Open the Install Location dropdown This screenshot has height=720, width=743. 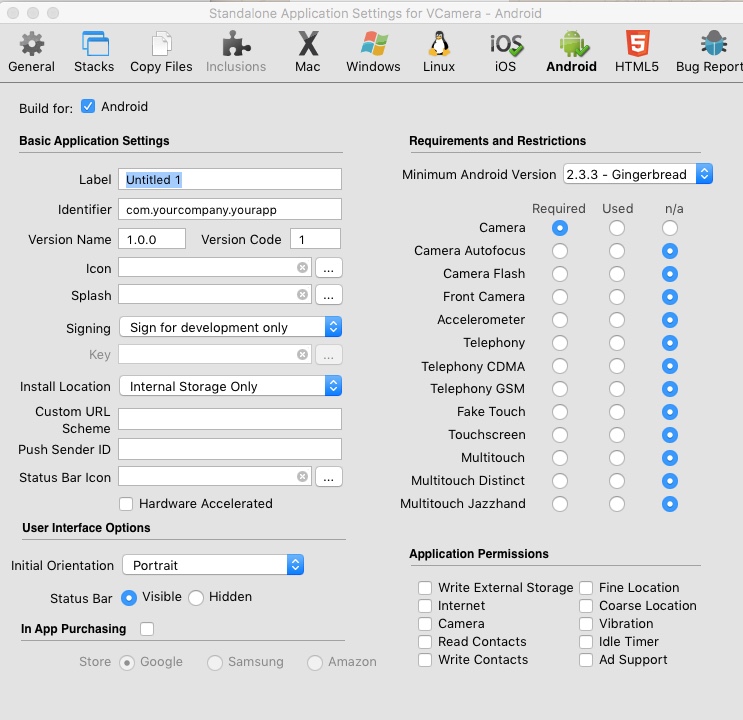pos(230,387)
